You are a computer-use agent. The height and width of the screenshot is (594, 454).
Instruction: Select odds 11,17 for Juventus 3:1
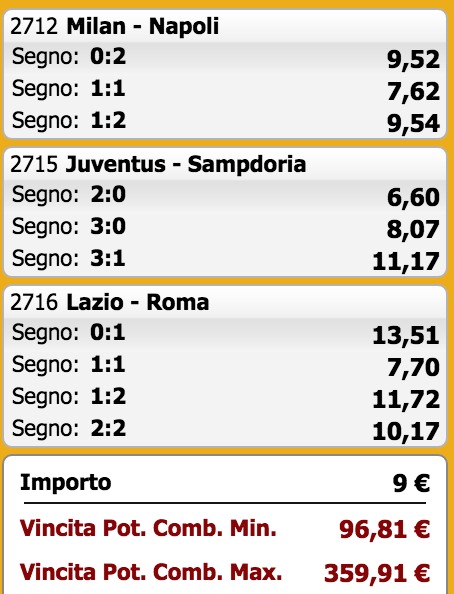pos(406,261)
